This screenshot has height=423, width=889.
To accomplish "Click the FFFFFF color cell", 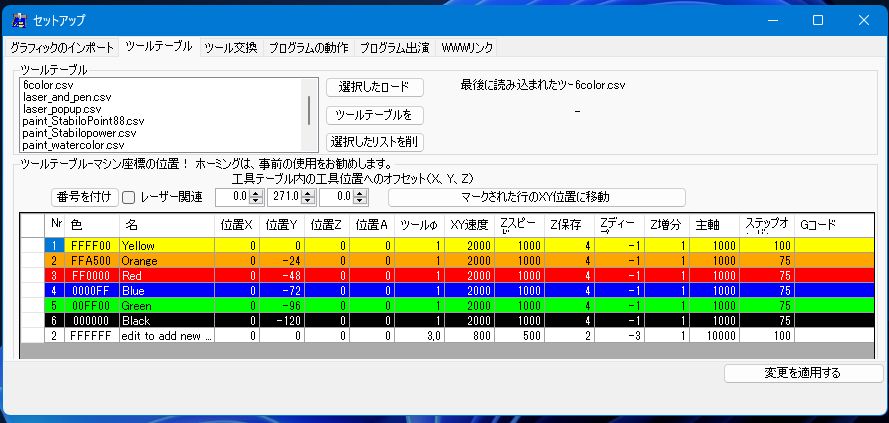I will [93, 336].
